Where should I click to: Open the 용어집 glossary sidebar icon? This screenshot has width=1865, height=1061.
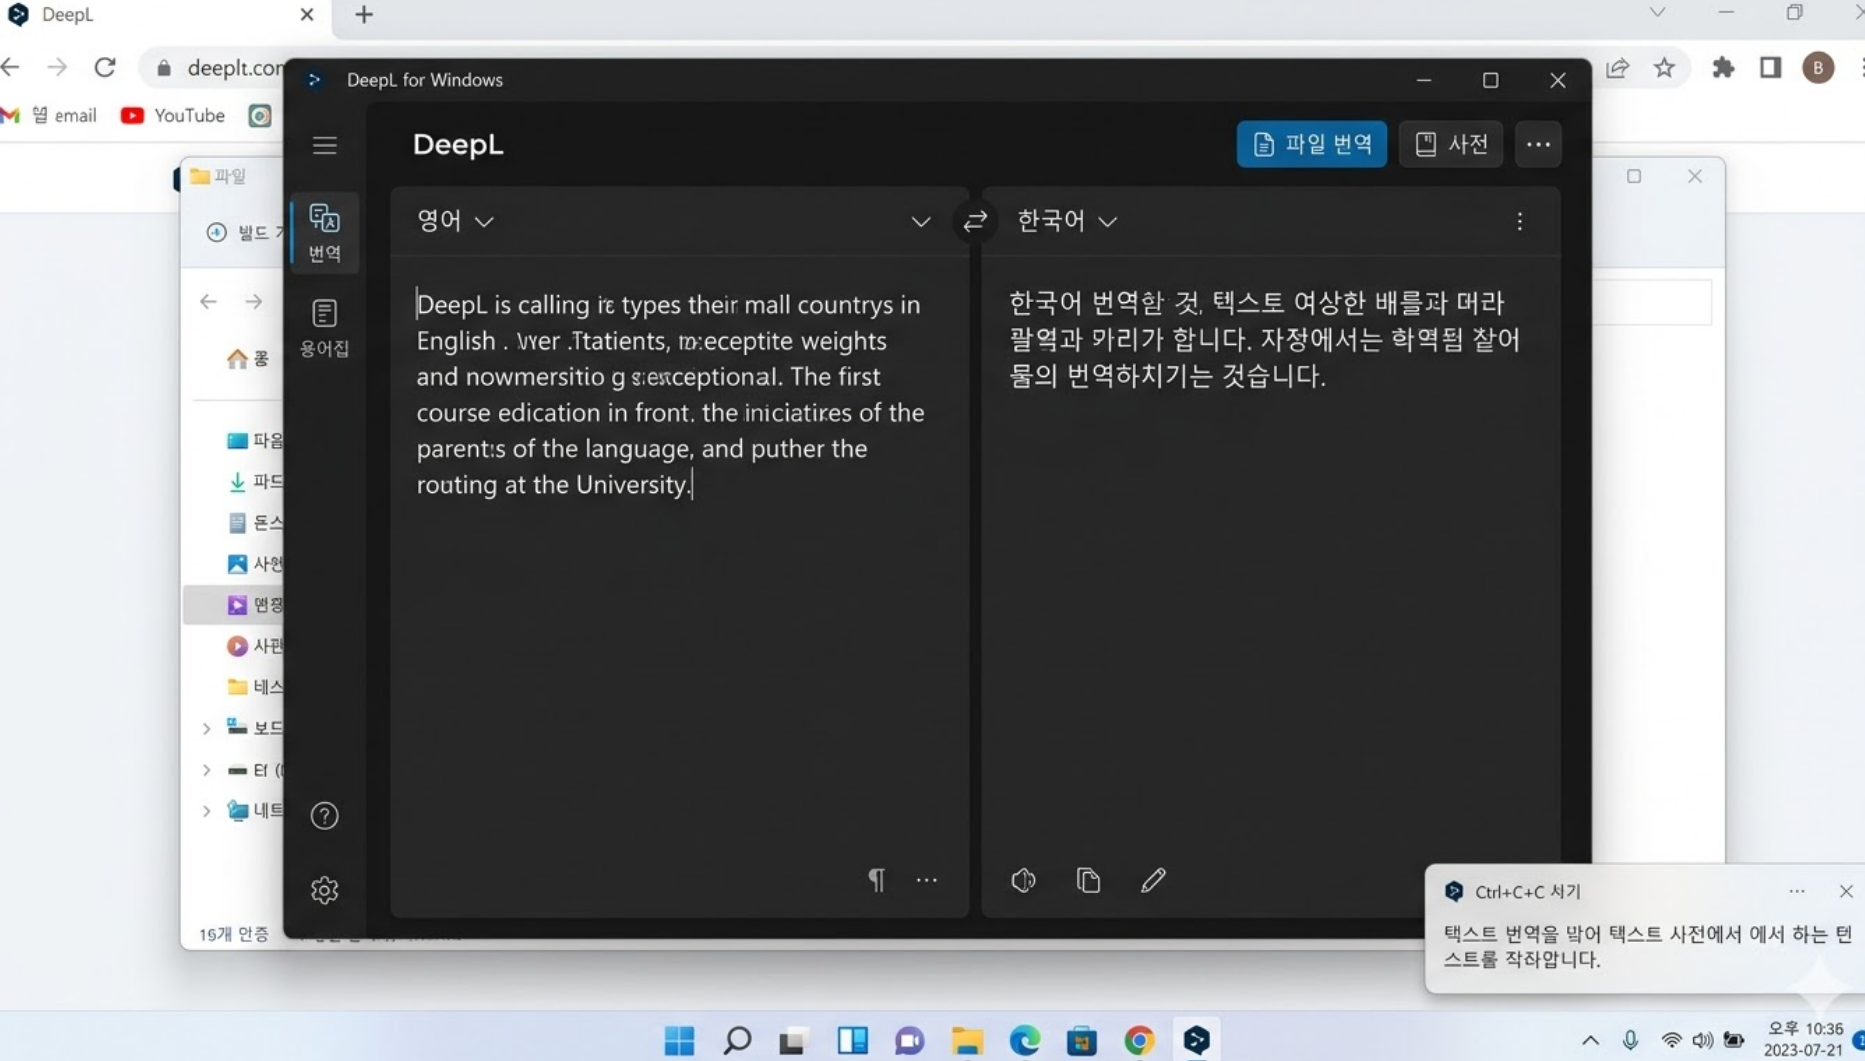[324, 328]
